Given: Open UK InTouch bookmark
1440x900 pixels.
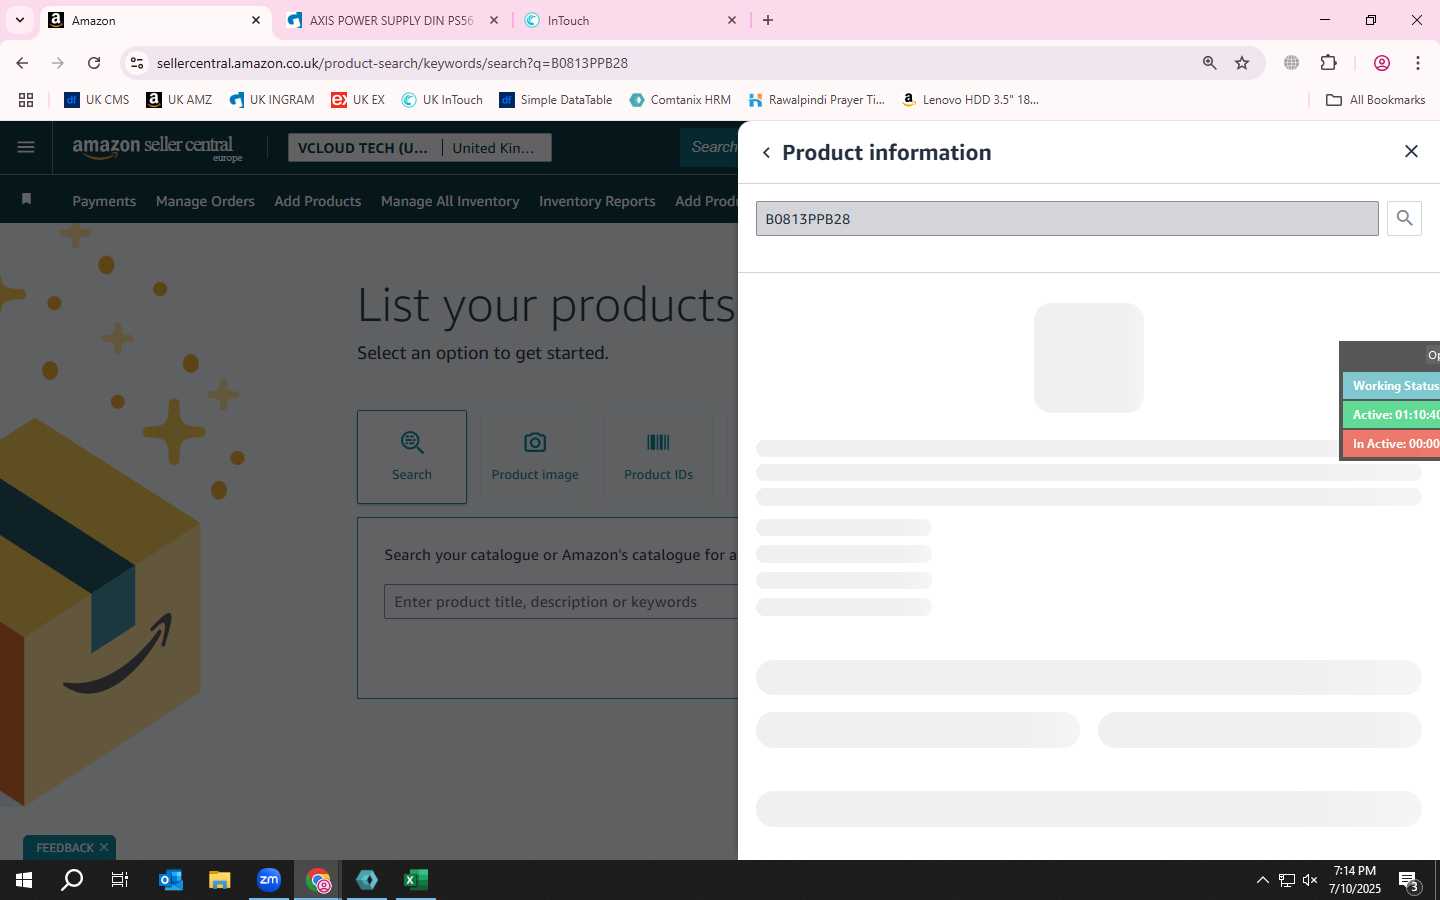Looking at the screenshot, I should (x=442, y=100).
